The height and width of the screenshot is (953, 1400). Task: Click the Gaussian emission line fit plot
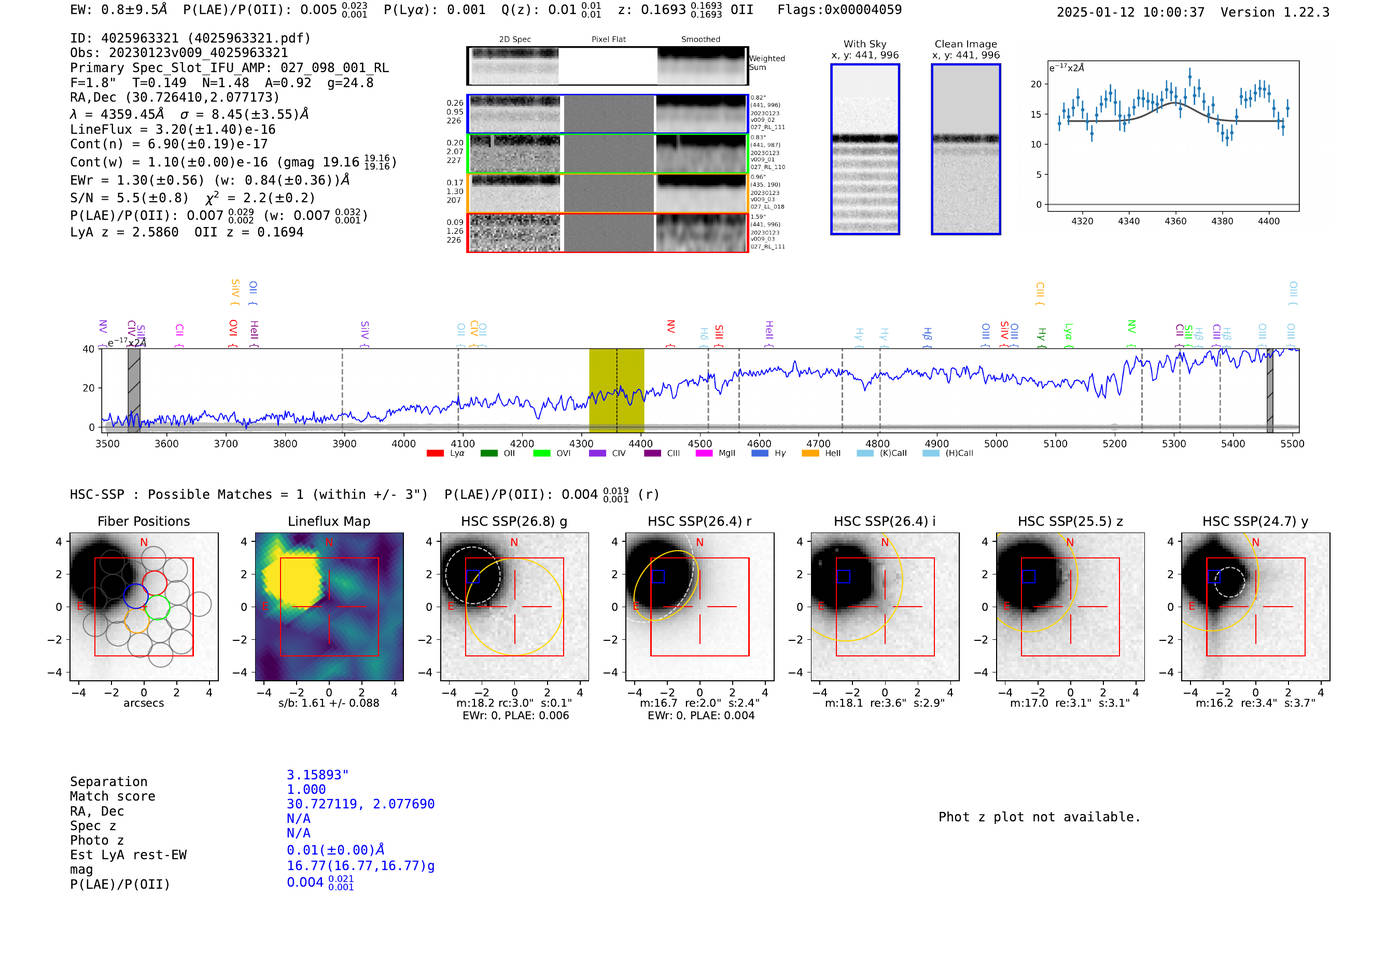[x=1172, y=136]
